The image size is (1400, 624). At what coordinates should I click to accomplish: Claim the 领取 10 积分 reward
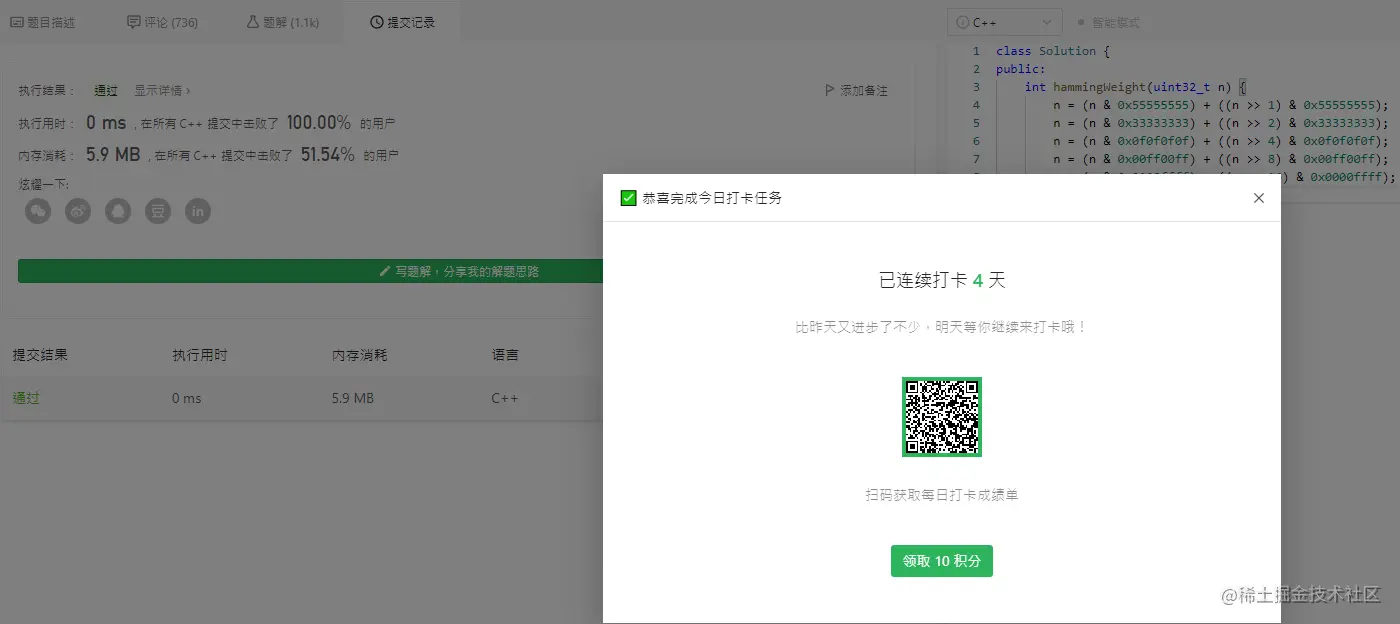[941, 561]
